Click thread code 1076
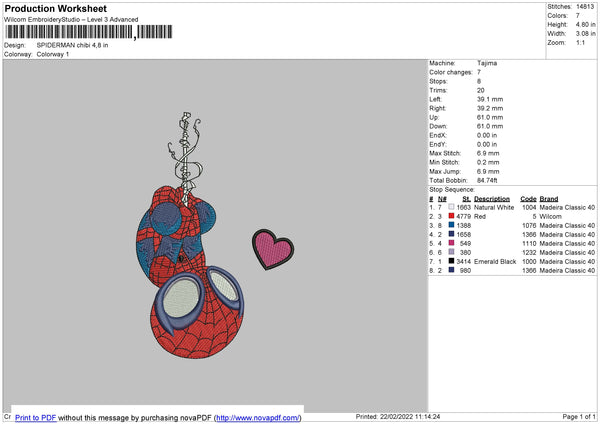This screenshot has height=424, width=600. 529,225
